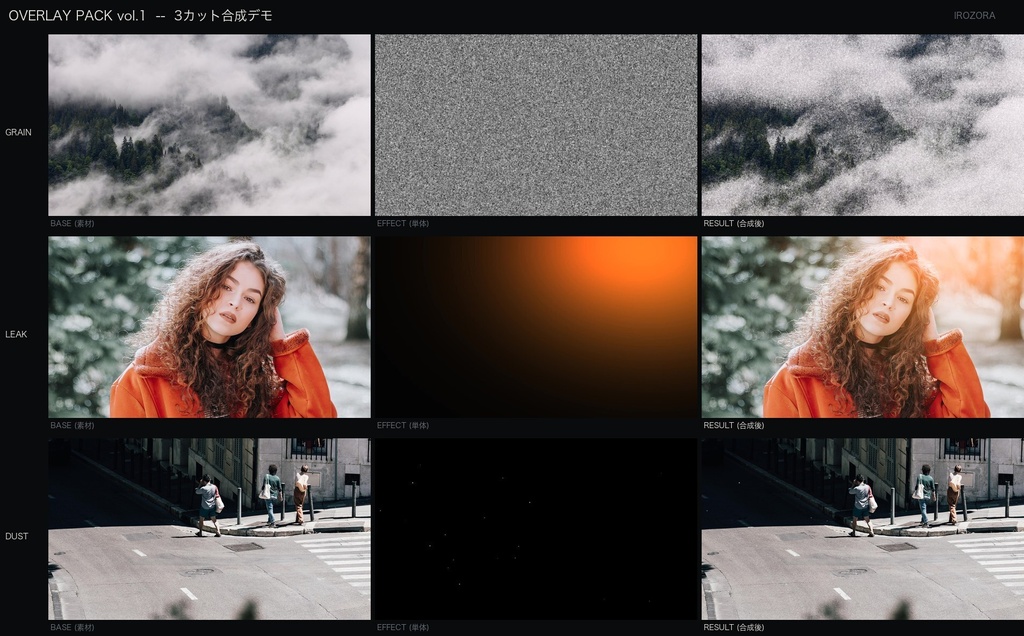Click the EFFECT caption under noise image
Screen dimensions: 1024x636
(403, 223)
